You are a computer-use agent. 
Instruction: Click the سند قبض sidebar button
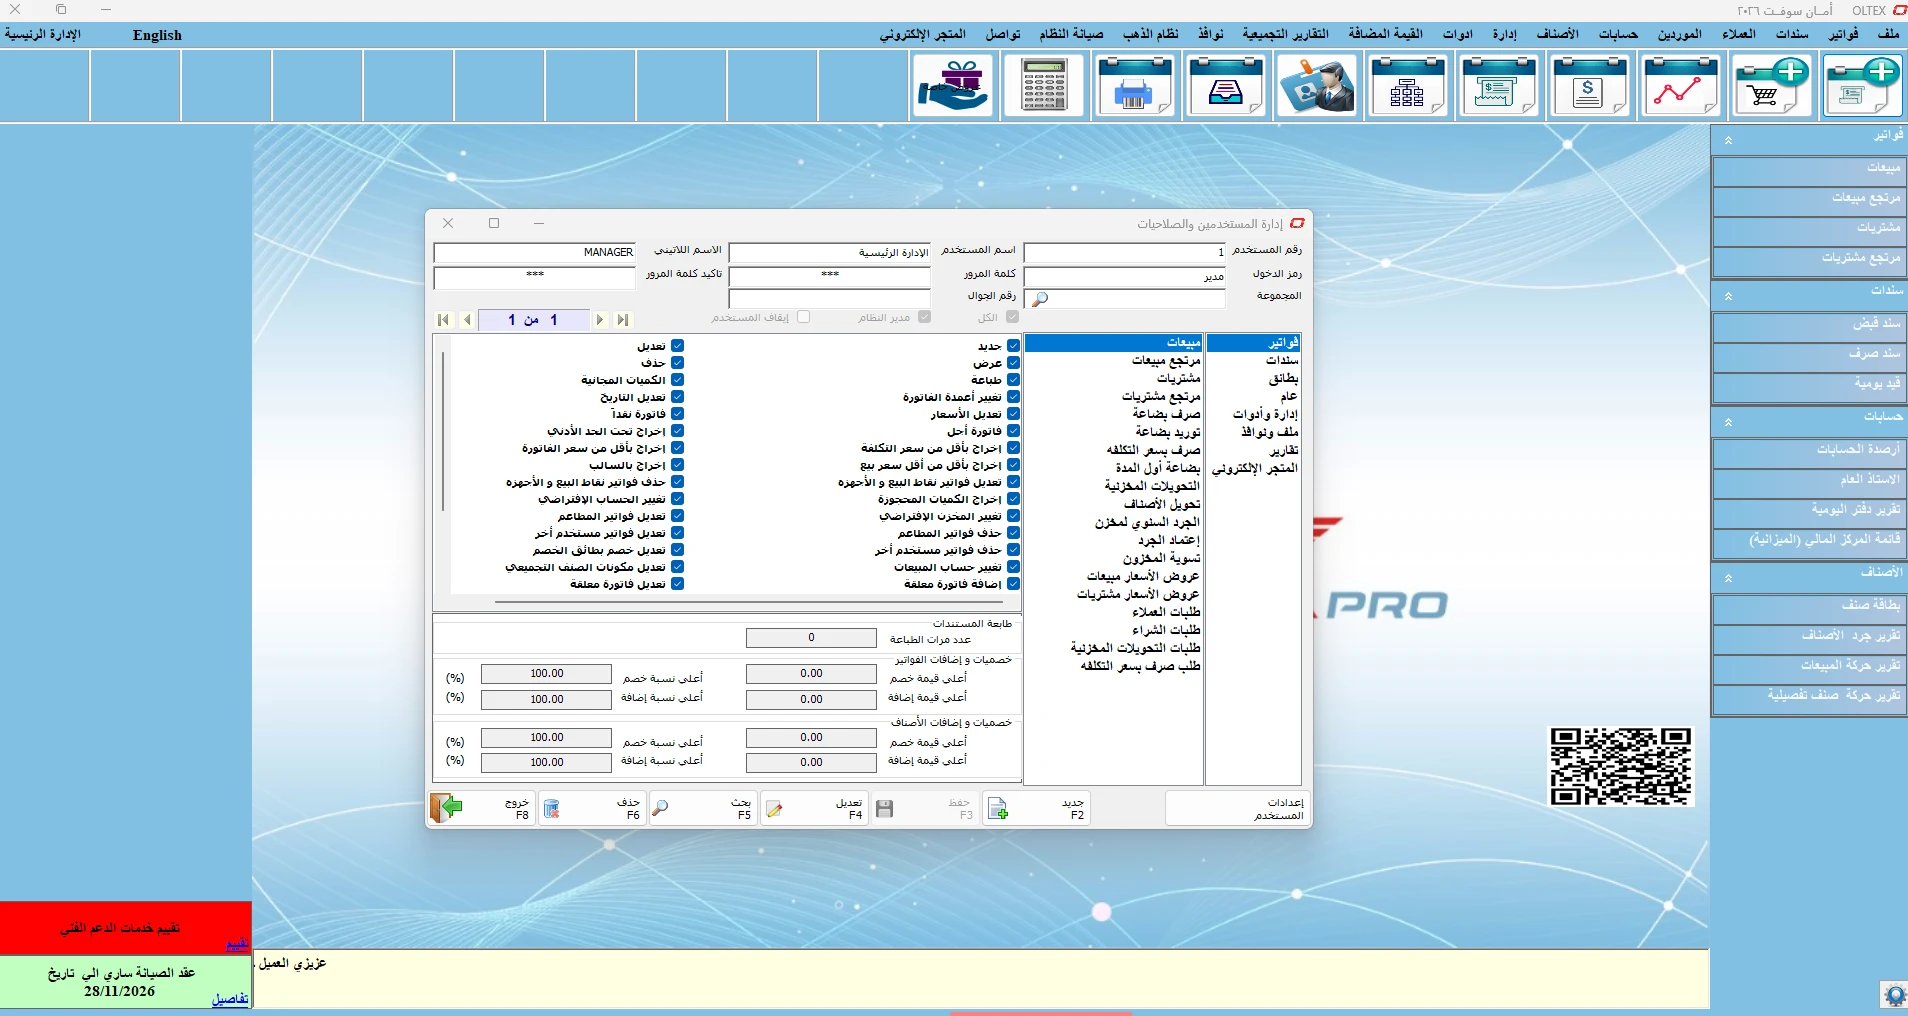1809,325
